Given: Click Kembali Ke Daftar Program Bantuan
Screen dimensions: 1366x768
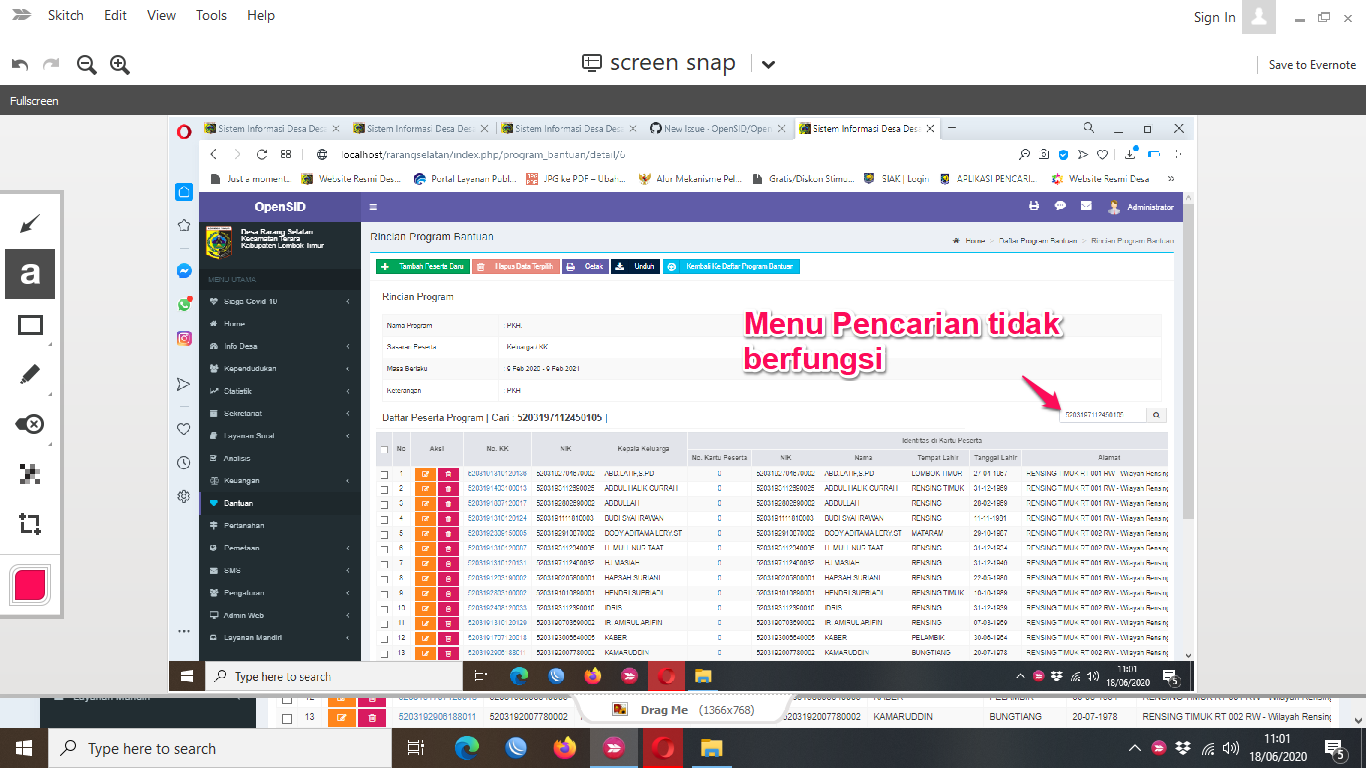Looking at the screenshot, I should [x=731, y=266].
